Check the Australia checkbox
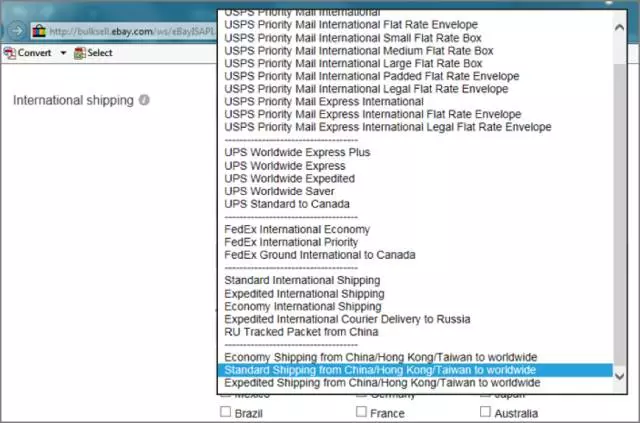 point(486,413)
